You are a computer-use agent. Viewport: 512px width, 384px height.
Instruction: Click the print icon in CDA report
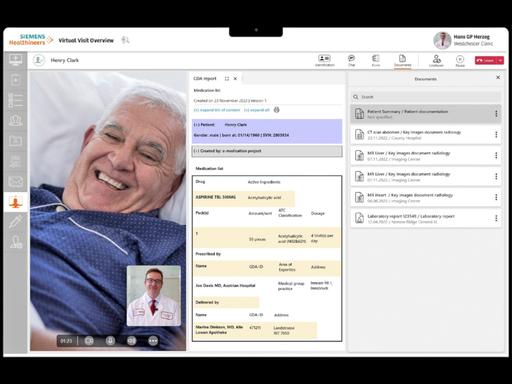(x=277, y=110)
